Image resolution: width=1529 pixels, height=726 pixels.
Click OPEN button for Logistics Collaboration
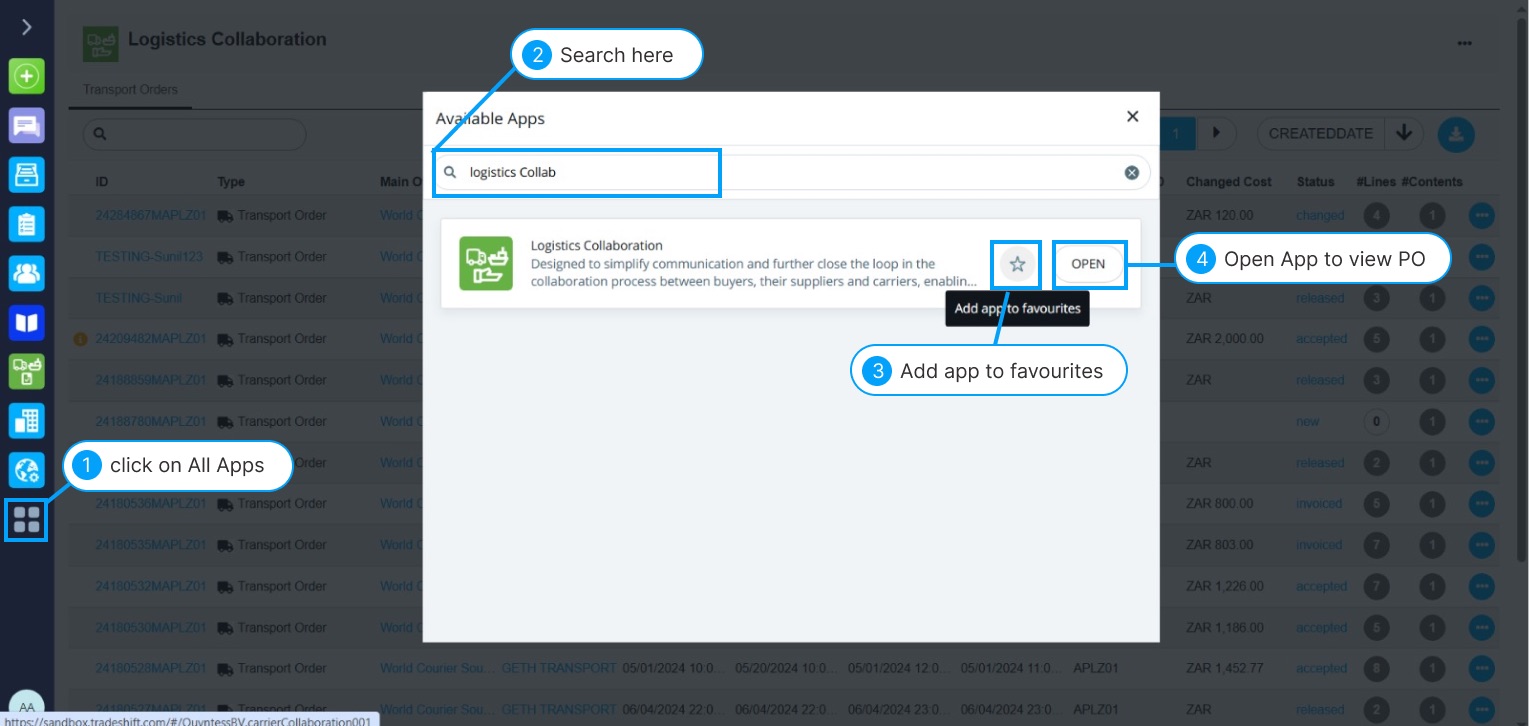click(1088, 264)
